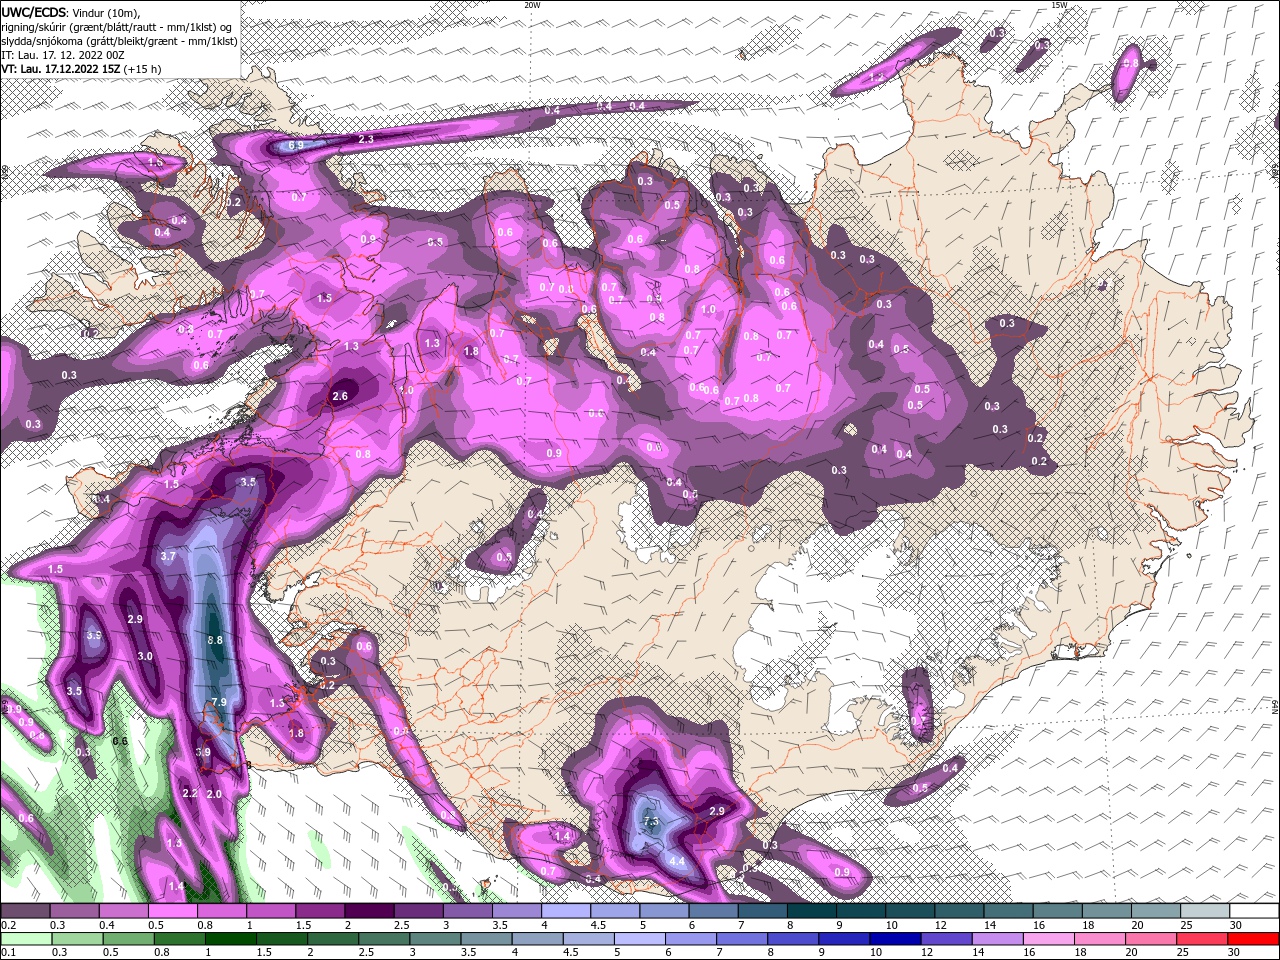Image resolution: width=1280 pixels, height=960 pixels.
Task: Click the 8.8 precipitation maximum value
Action: tap(215, 640)
